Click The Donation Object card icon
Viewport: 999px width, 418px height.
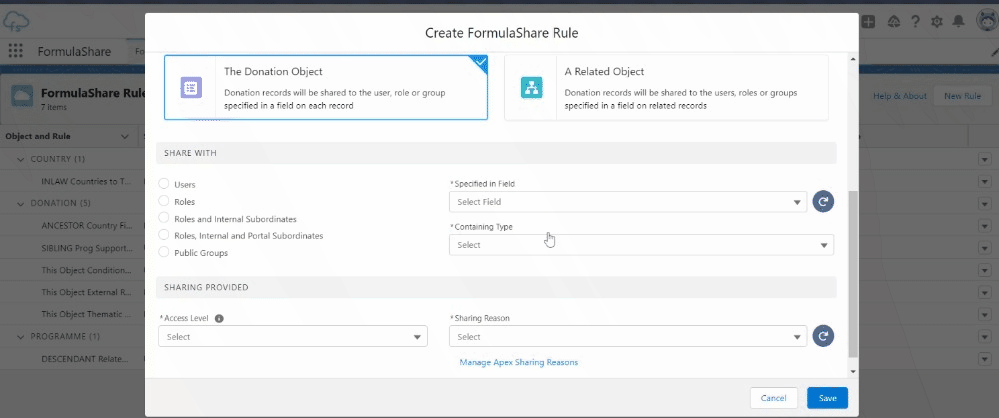coord(191,88)
